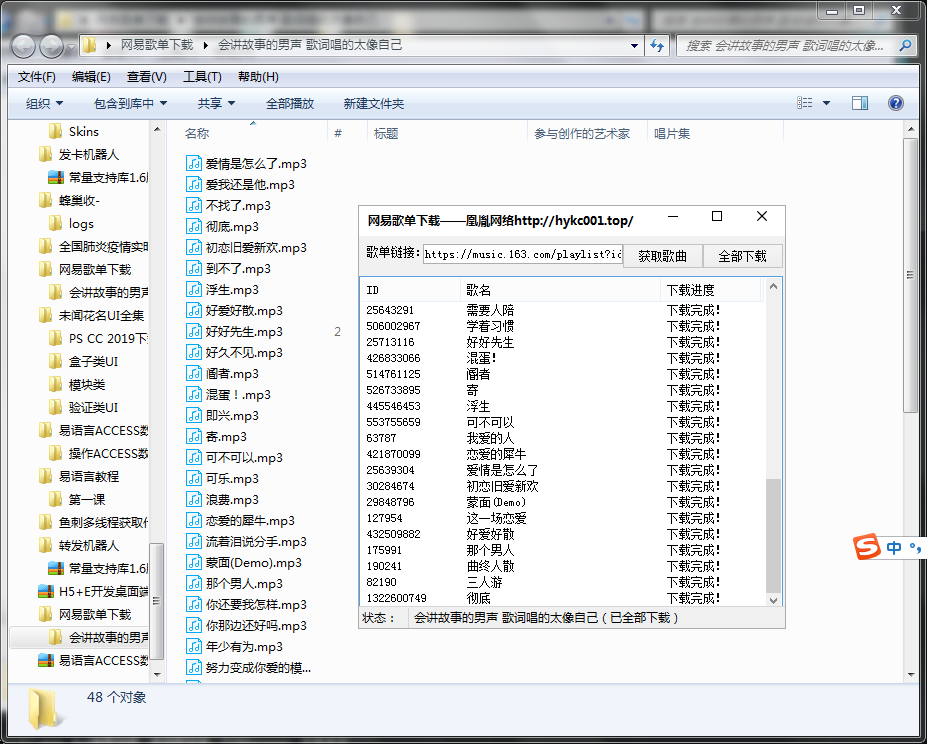
Task: Select the Skins folder in tree
Action: pyautogui.click(x=73, y=131)
